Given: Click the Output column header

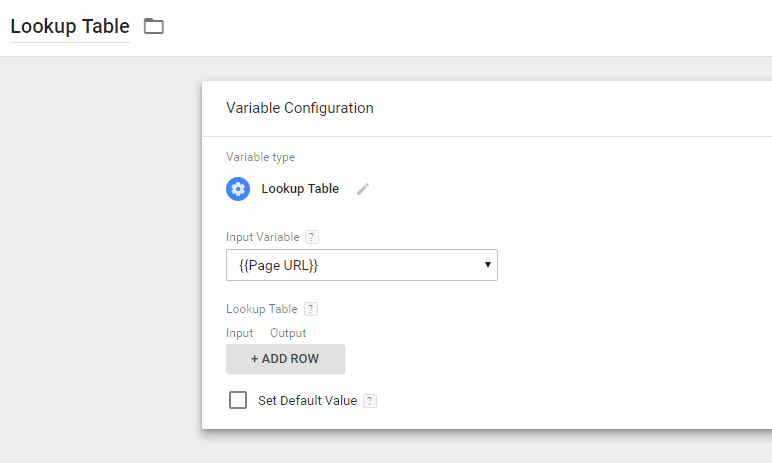Looking at the screenshot, I should [288, 333].
